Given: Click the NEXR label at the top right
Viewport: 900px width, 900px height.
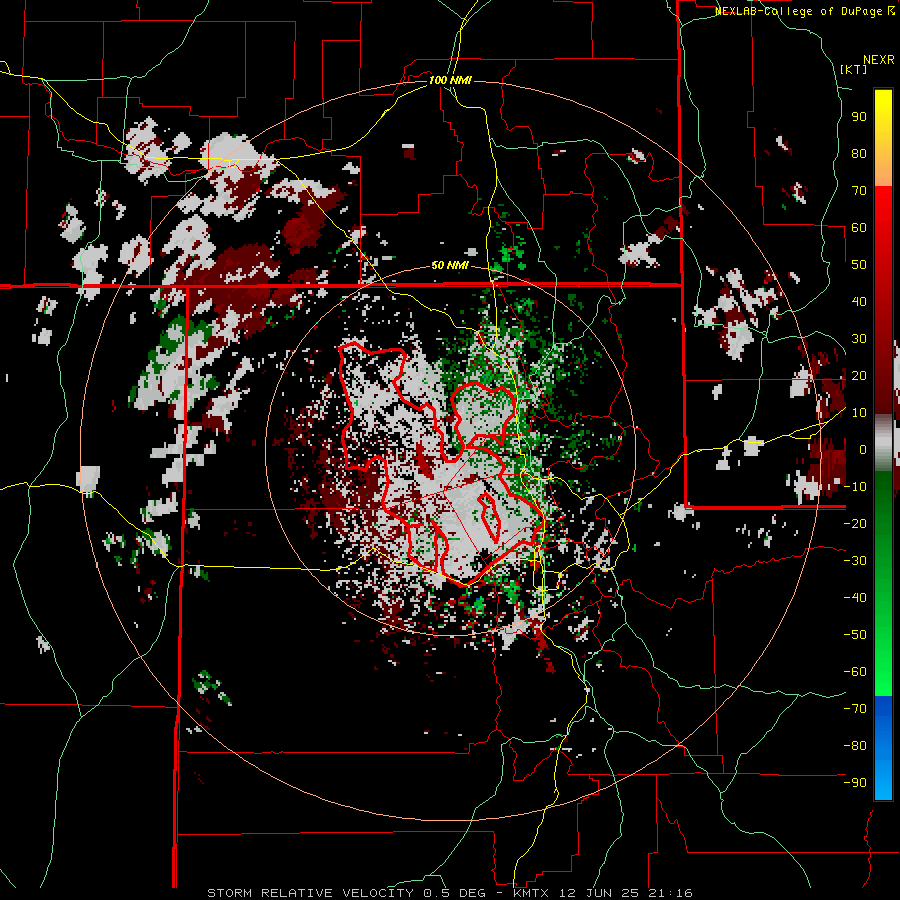Looking at the screenshot, I should coord(879,60).
